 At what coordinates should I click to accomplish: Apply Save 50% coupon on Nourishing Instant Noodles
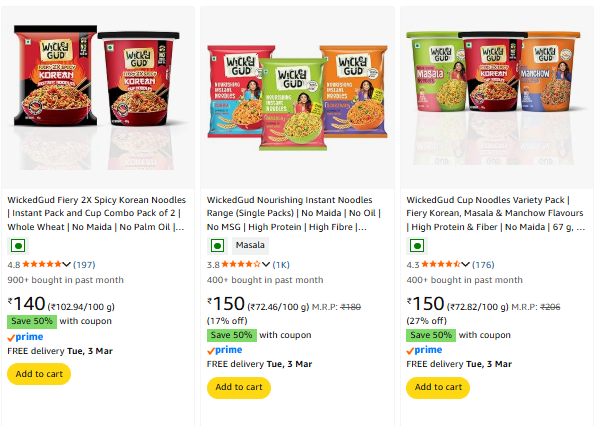(231, 335)
